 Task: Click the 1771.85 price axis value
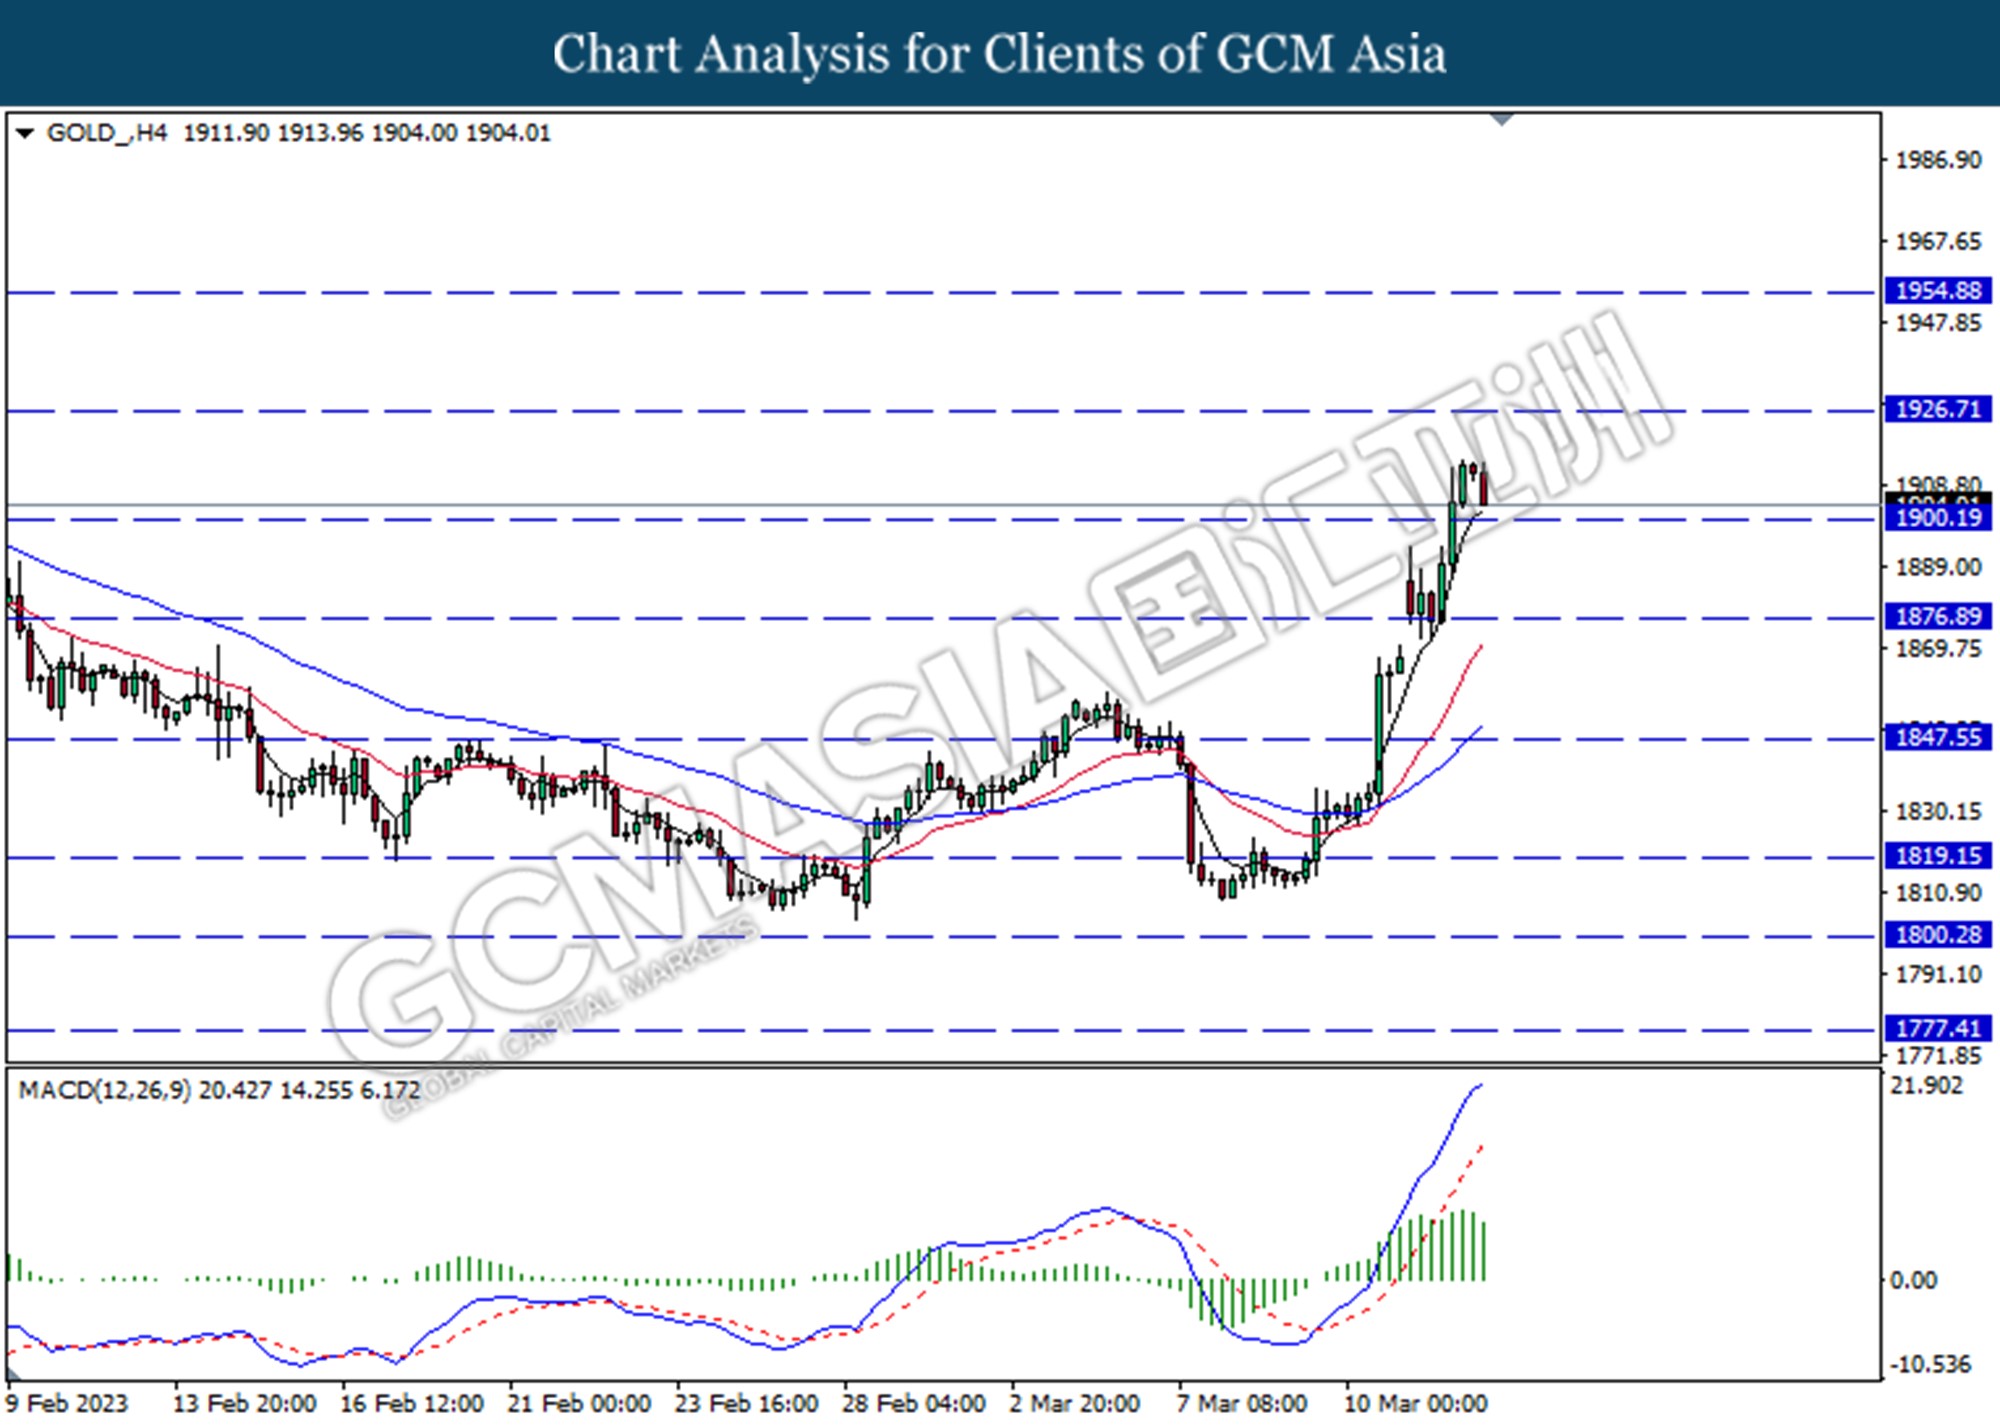tap(1938, 1056)
